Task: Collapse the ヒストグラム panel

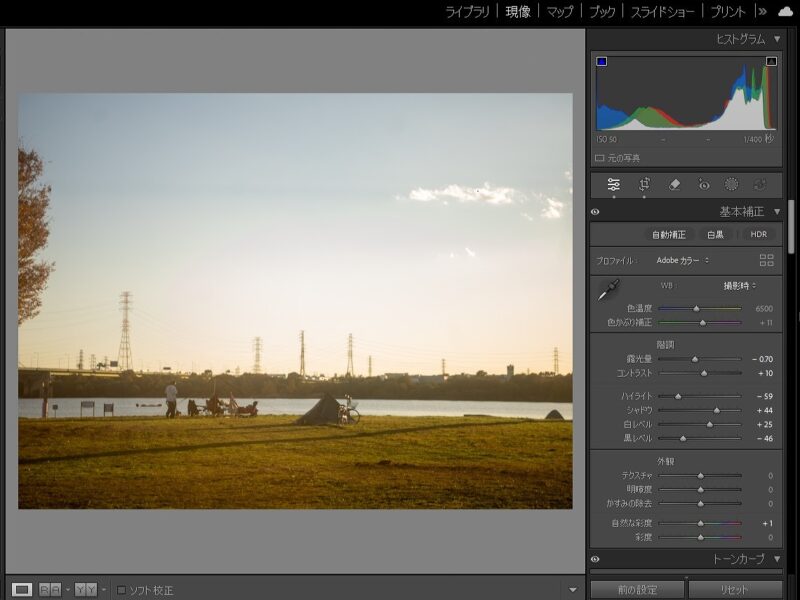Action: pyautogui.click(x=777, y=39)
